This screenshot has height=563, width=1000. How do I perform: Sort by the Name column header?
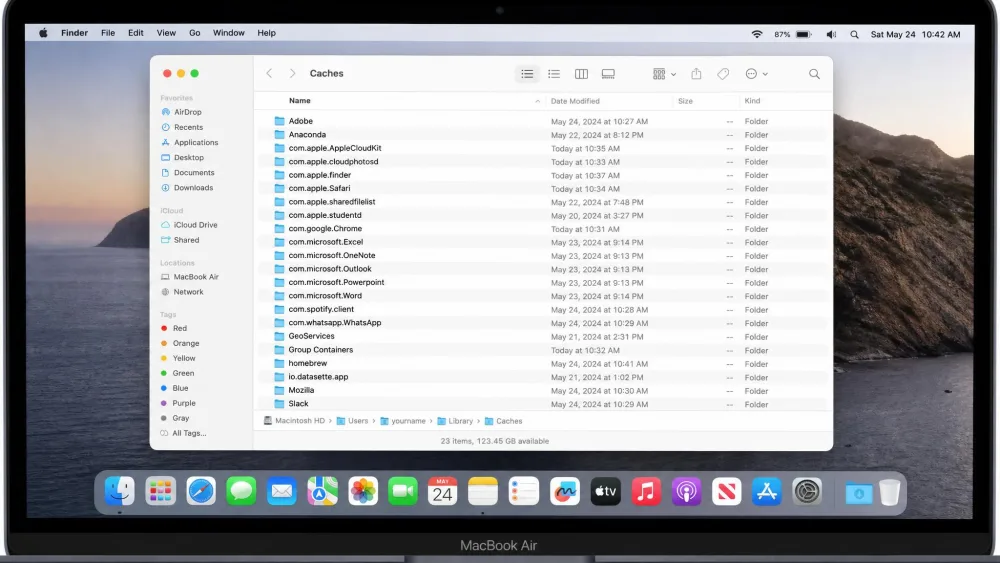click(300, 101)
